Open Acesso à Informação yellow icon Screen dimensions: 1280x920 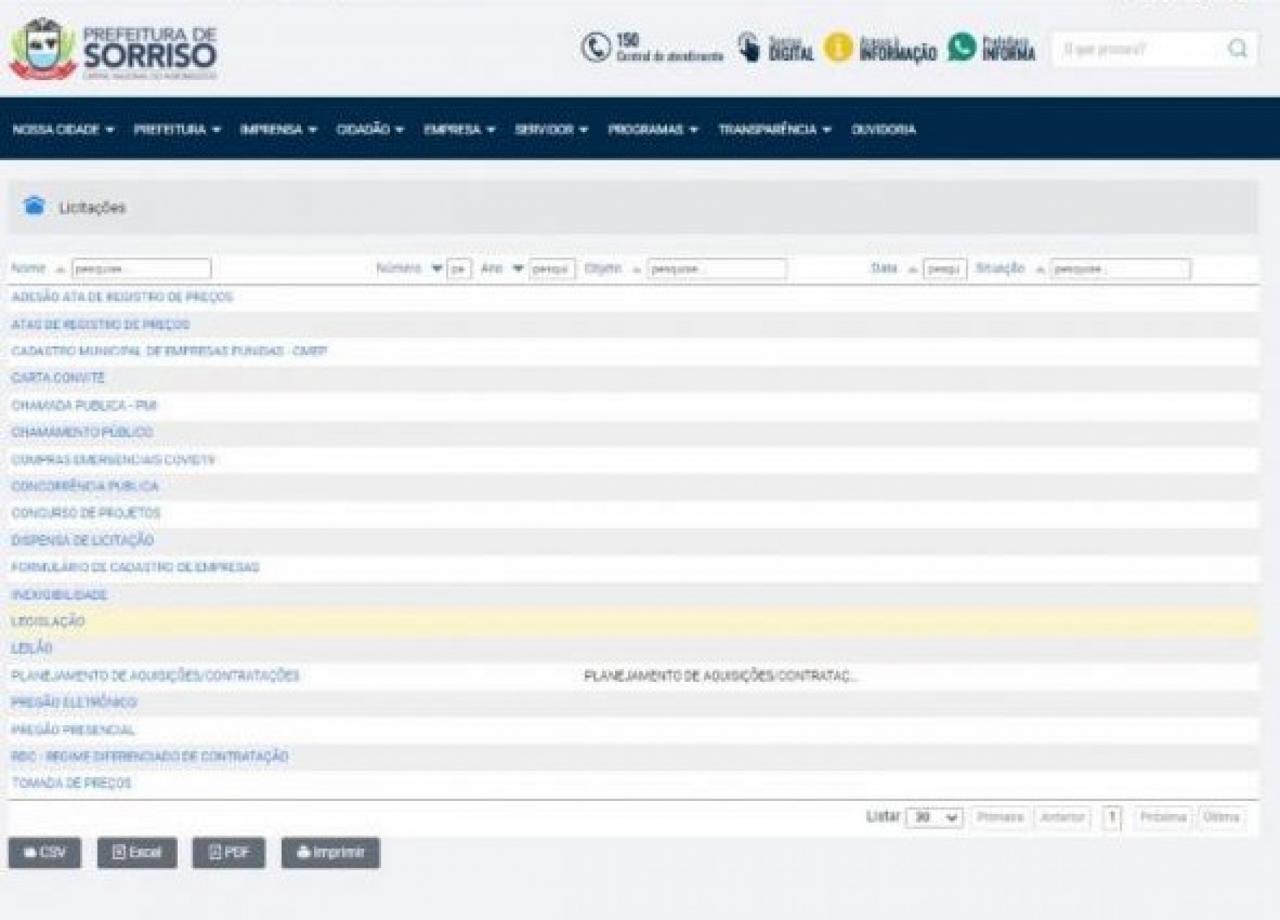click(x=838, y=47)
